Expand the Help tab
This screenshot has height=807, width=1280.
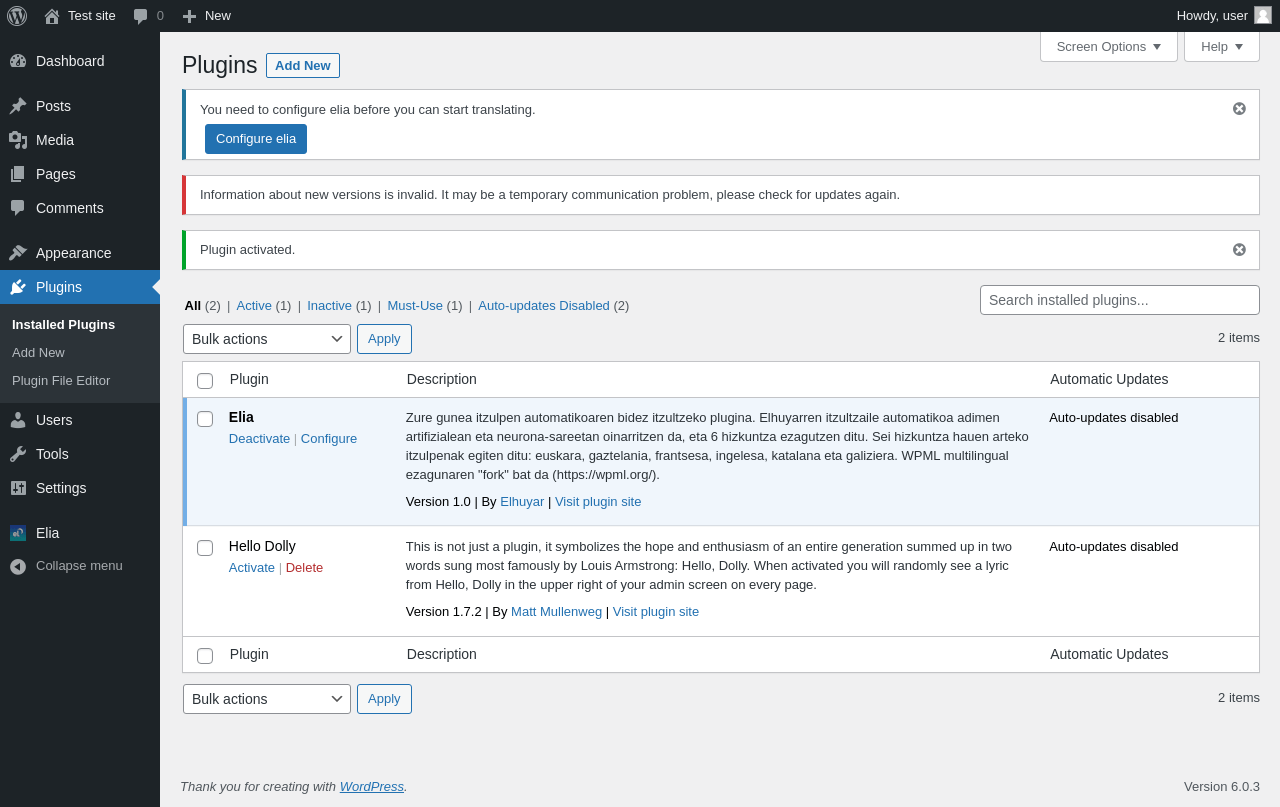point(1221,46)
